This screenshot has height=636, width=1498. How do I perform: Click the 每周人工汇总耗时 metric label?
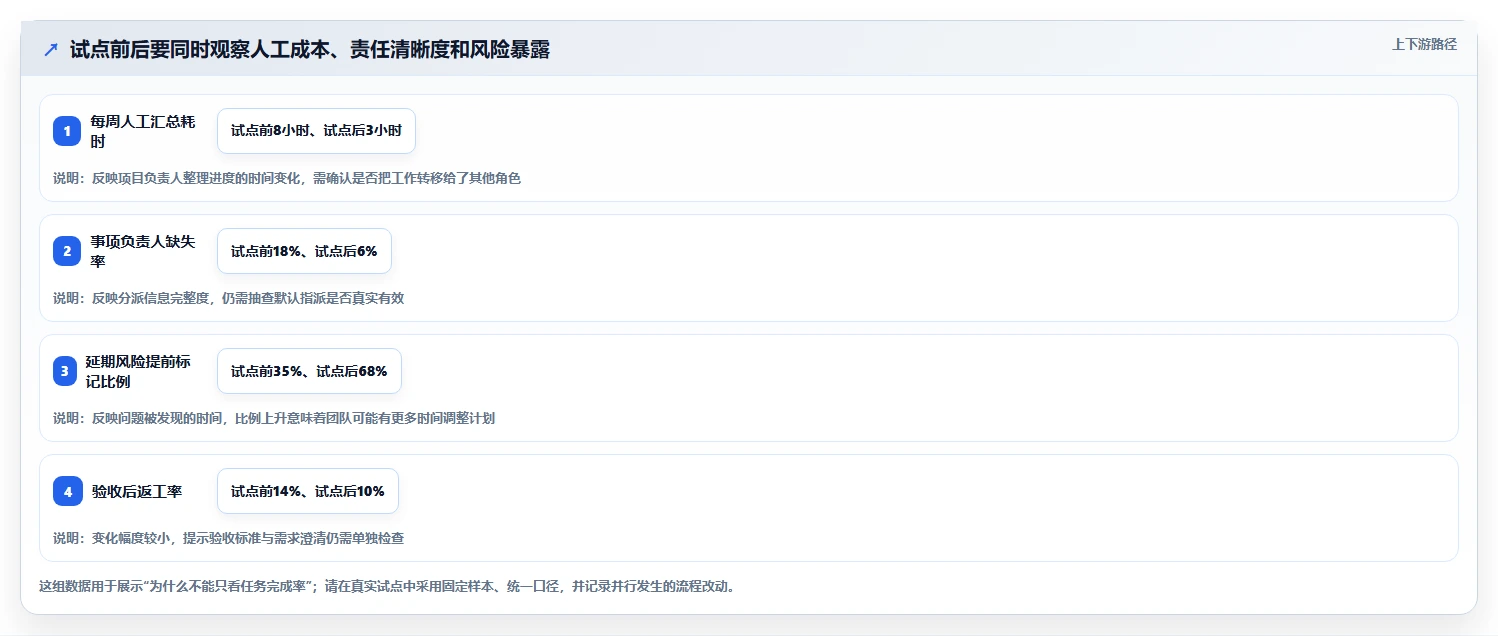tap(143, 131)
